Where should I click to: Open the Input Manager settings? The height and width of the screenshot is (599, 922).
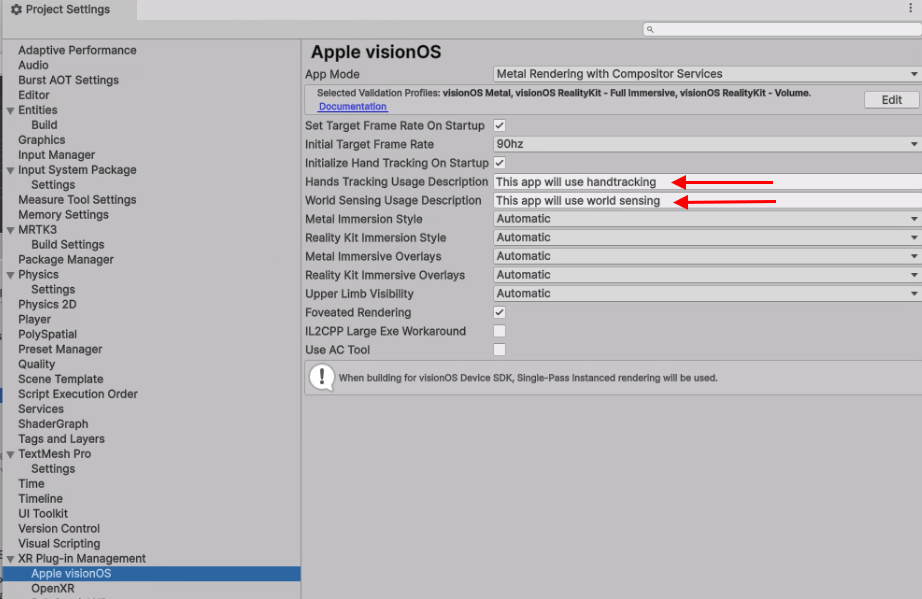pos(56,155)
